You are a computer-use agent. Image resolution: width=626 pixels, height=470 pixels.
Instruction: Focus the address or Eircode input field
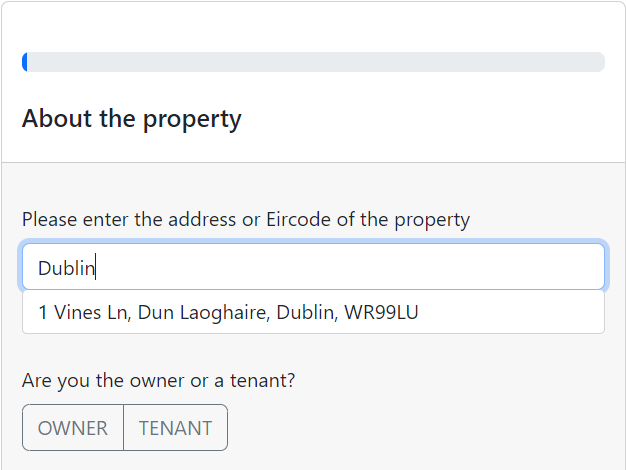click(x=313, y=267)
